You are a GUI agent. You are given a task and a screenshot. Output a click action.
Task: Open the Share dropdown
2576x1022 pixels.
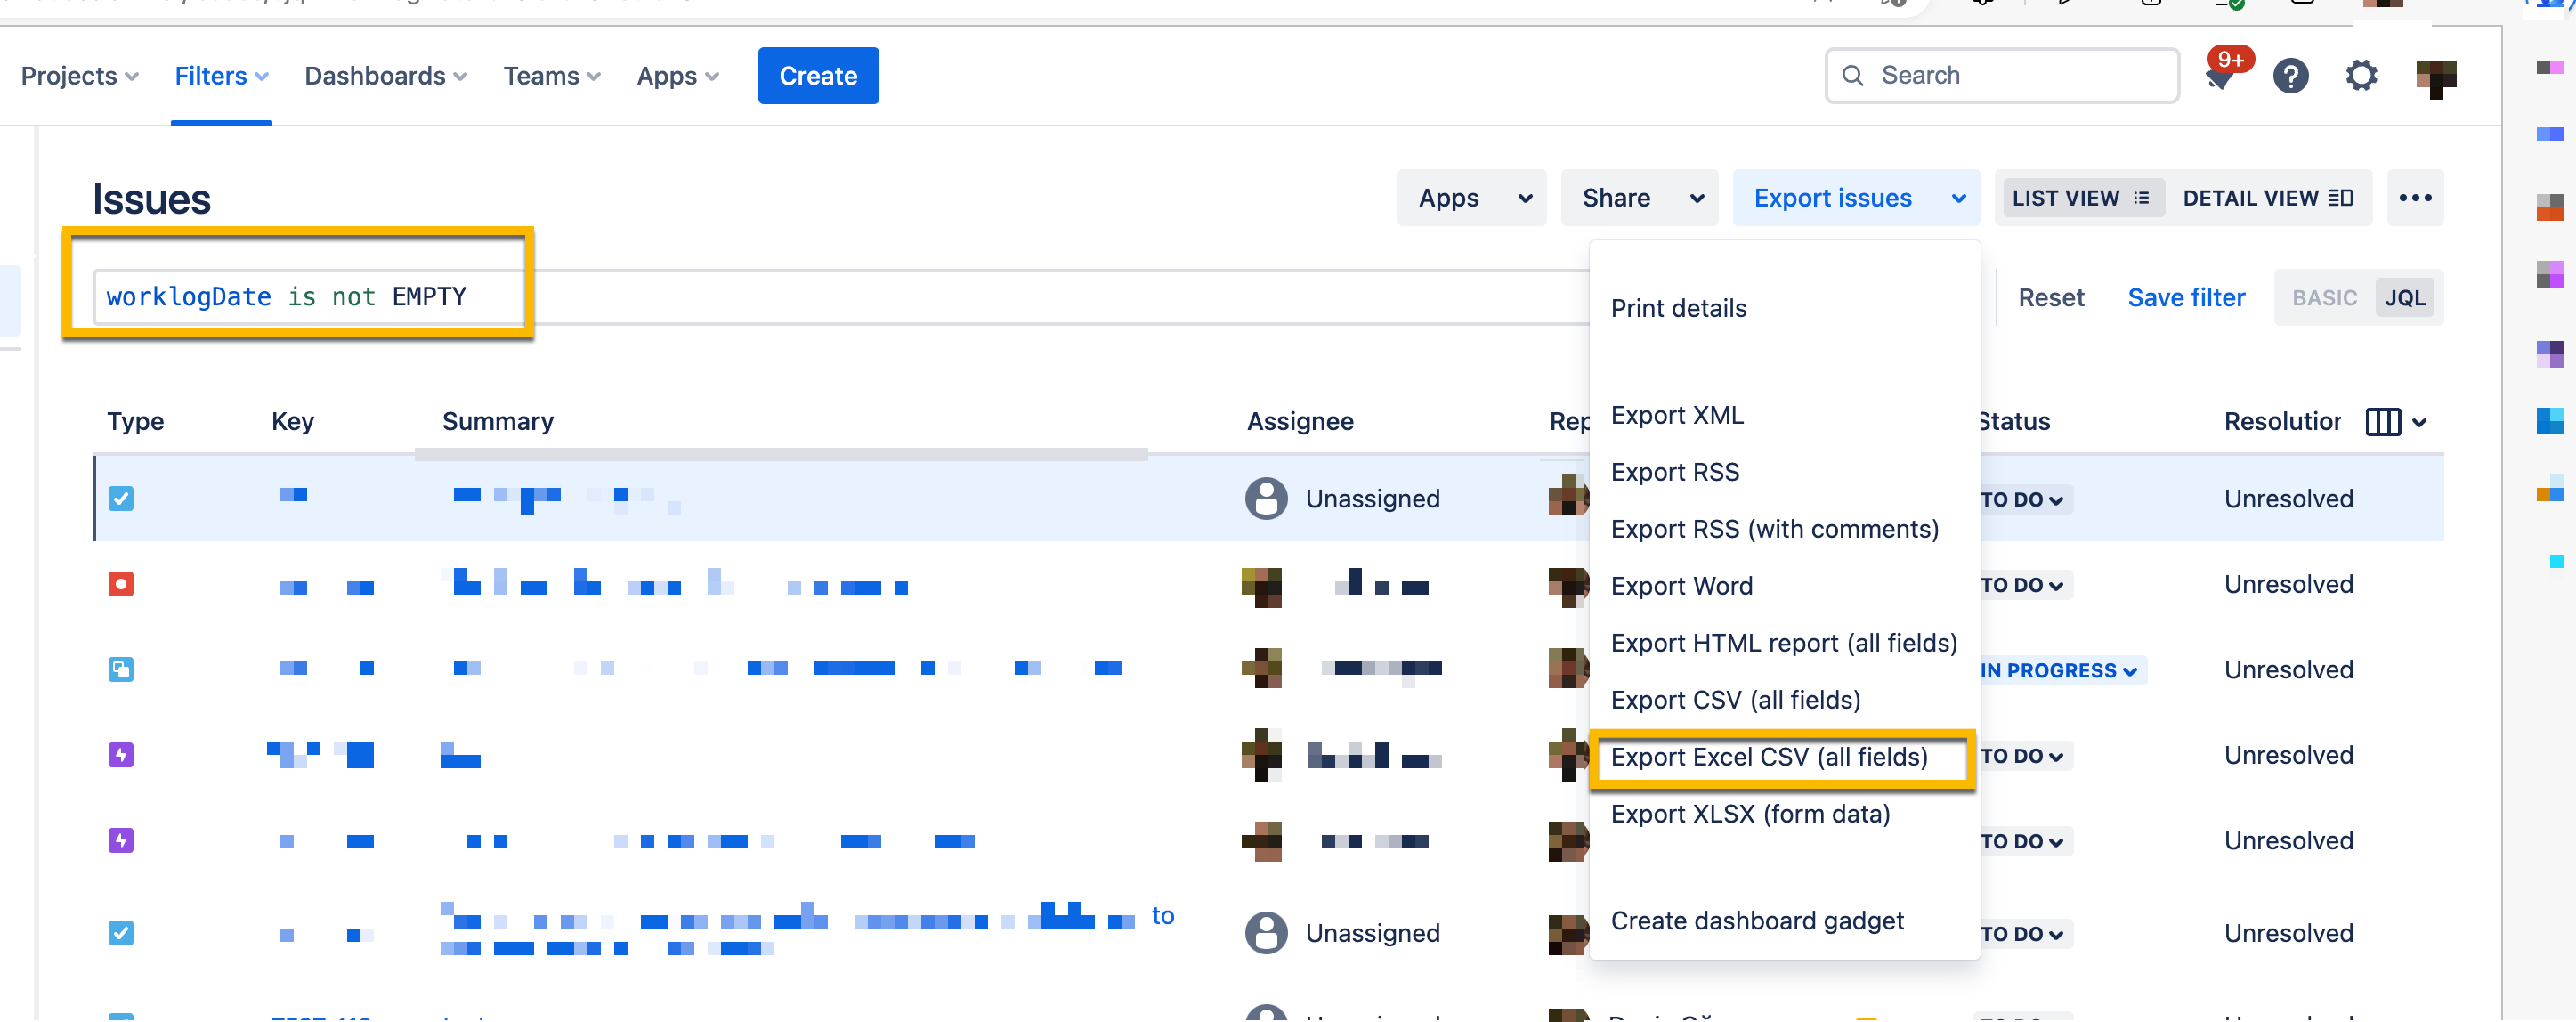coord(1639,198)
